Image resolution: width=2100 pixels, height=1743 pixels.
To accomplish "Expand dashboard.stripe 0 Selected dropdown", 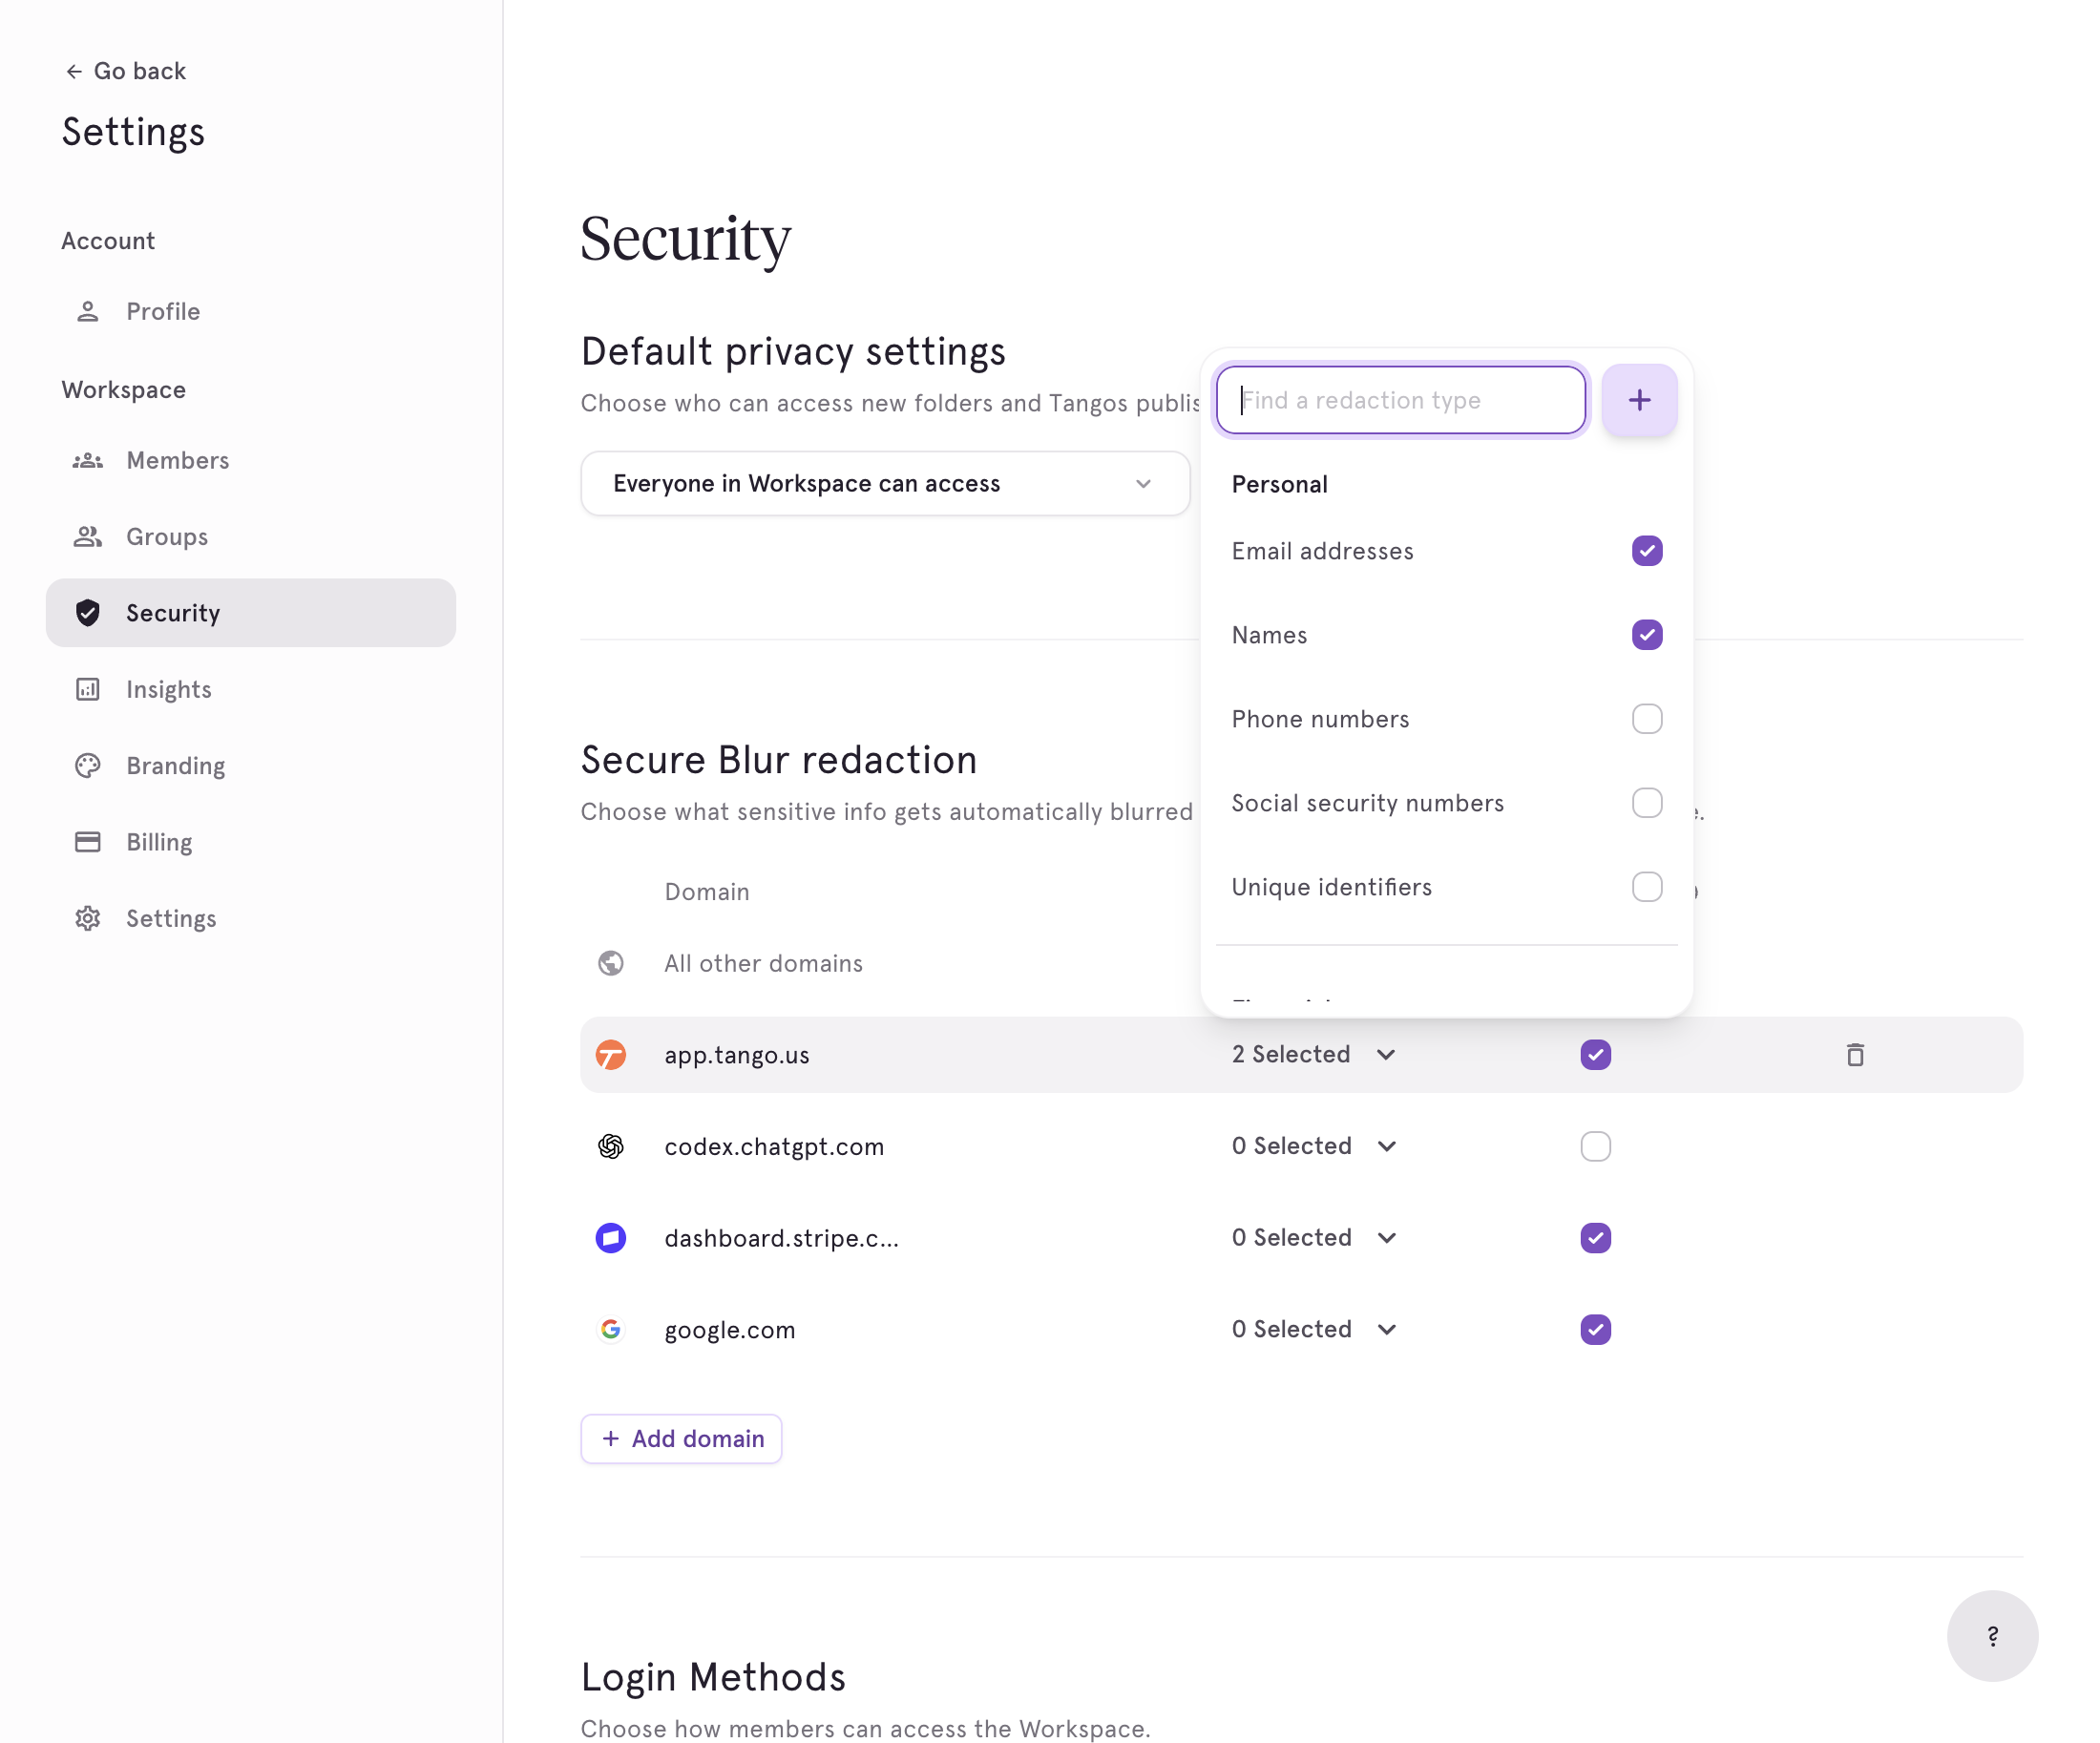I will [x=1314, y=1238].
